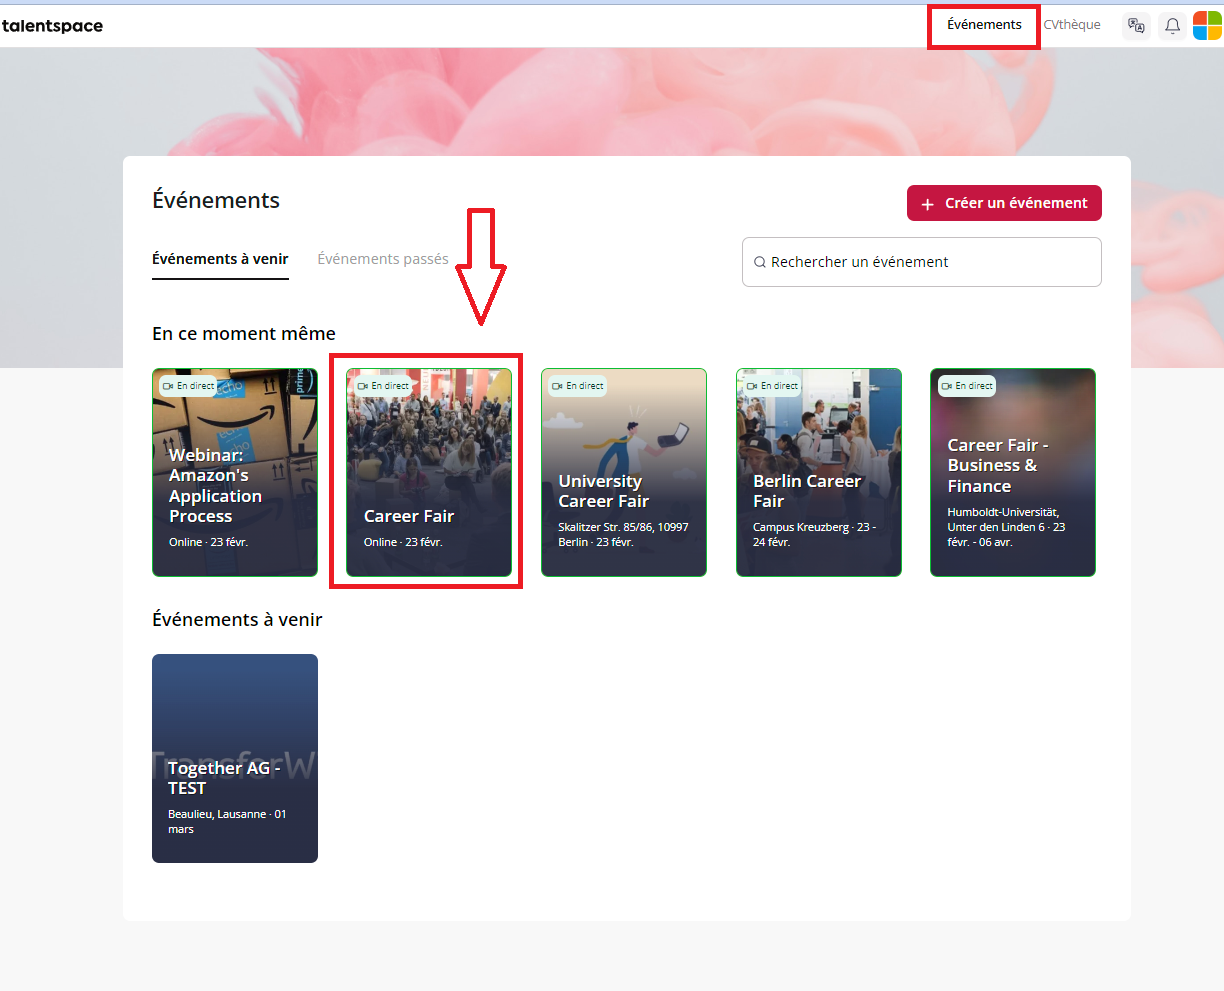Open the Berlin Career Fair event card
This screenshot has height=991, width=1224.
819,480
